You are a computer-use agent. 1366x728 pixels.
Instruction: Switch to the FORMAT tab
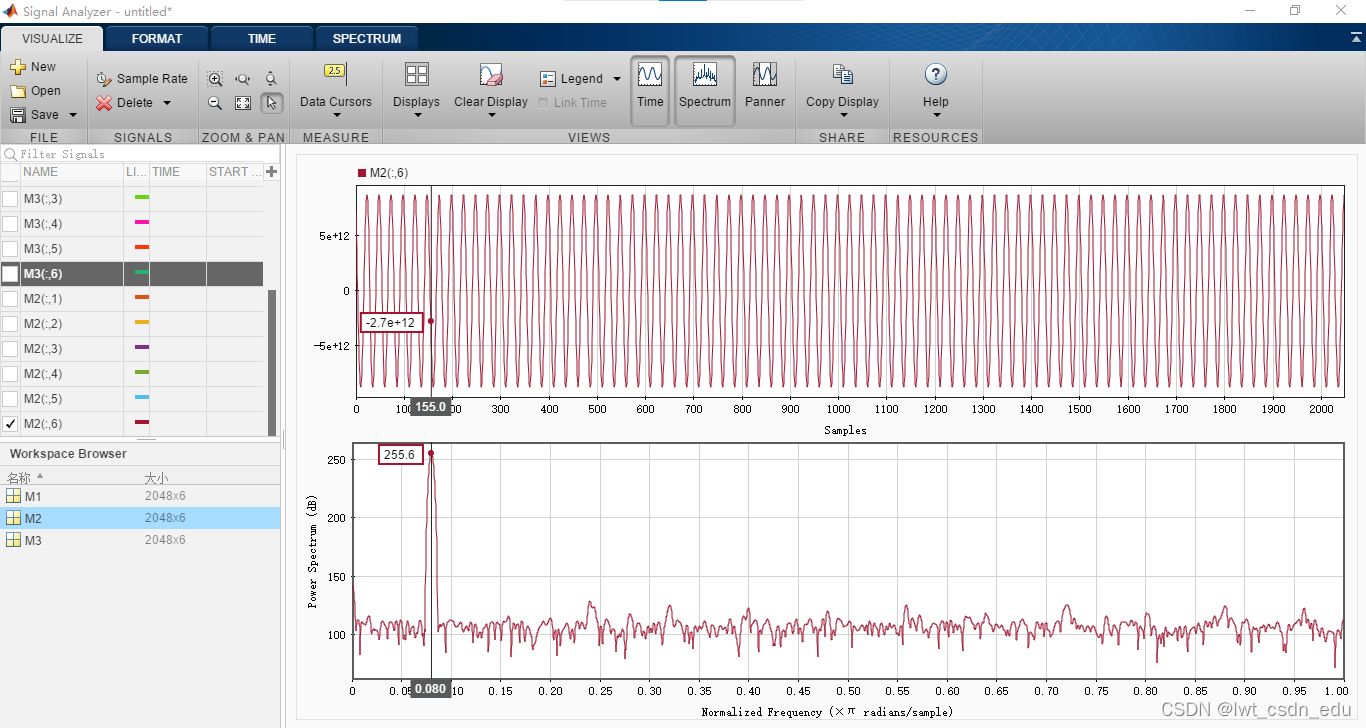coord(157,39)
